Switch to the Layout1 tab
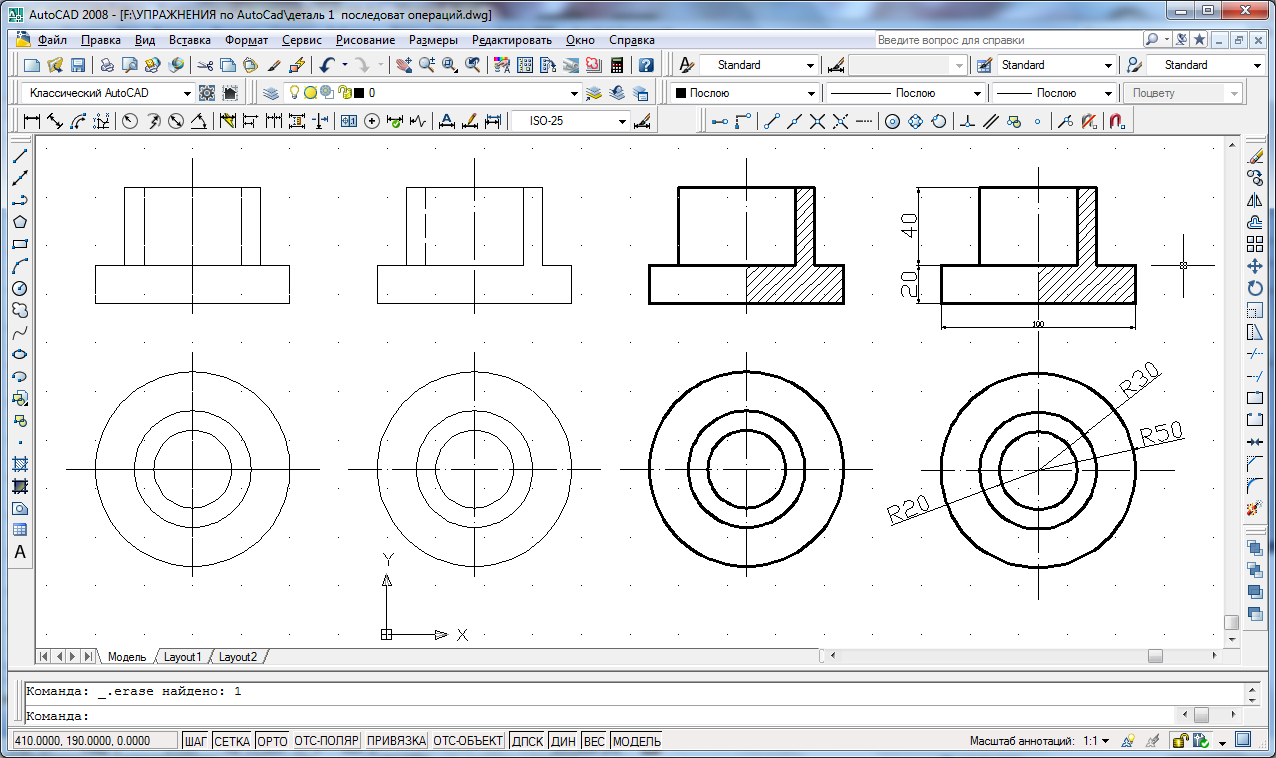1276x758 pixels. tap(183, 657)
